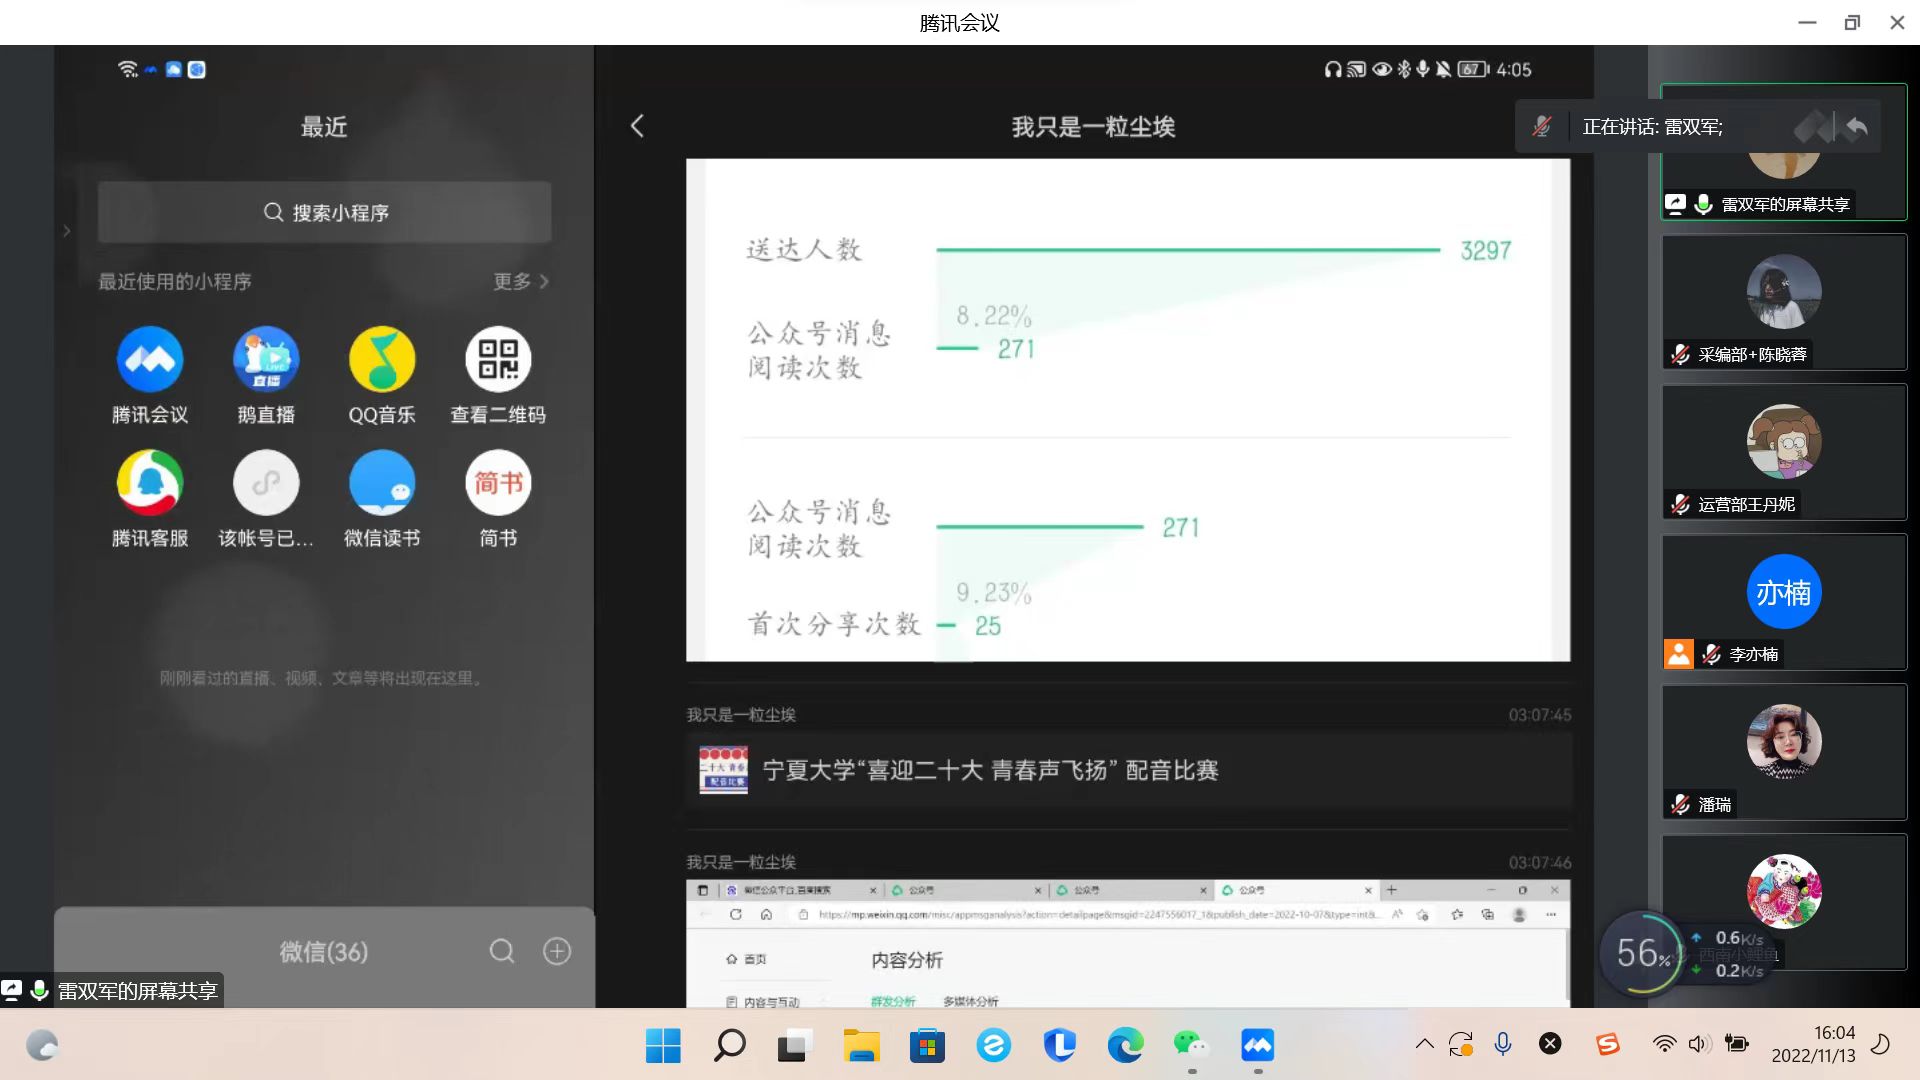Open the 简书 mini program
Viewport: 1920px width, 1080px height.
click(x=498, y=484)
